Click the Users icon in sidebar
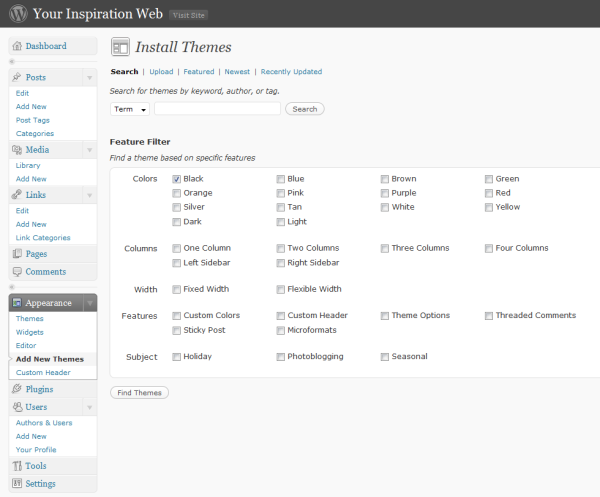 click(x=18, y=407)
